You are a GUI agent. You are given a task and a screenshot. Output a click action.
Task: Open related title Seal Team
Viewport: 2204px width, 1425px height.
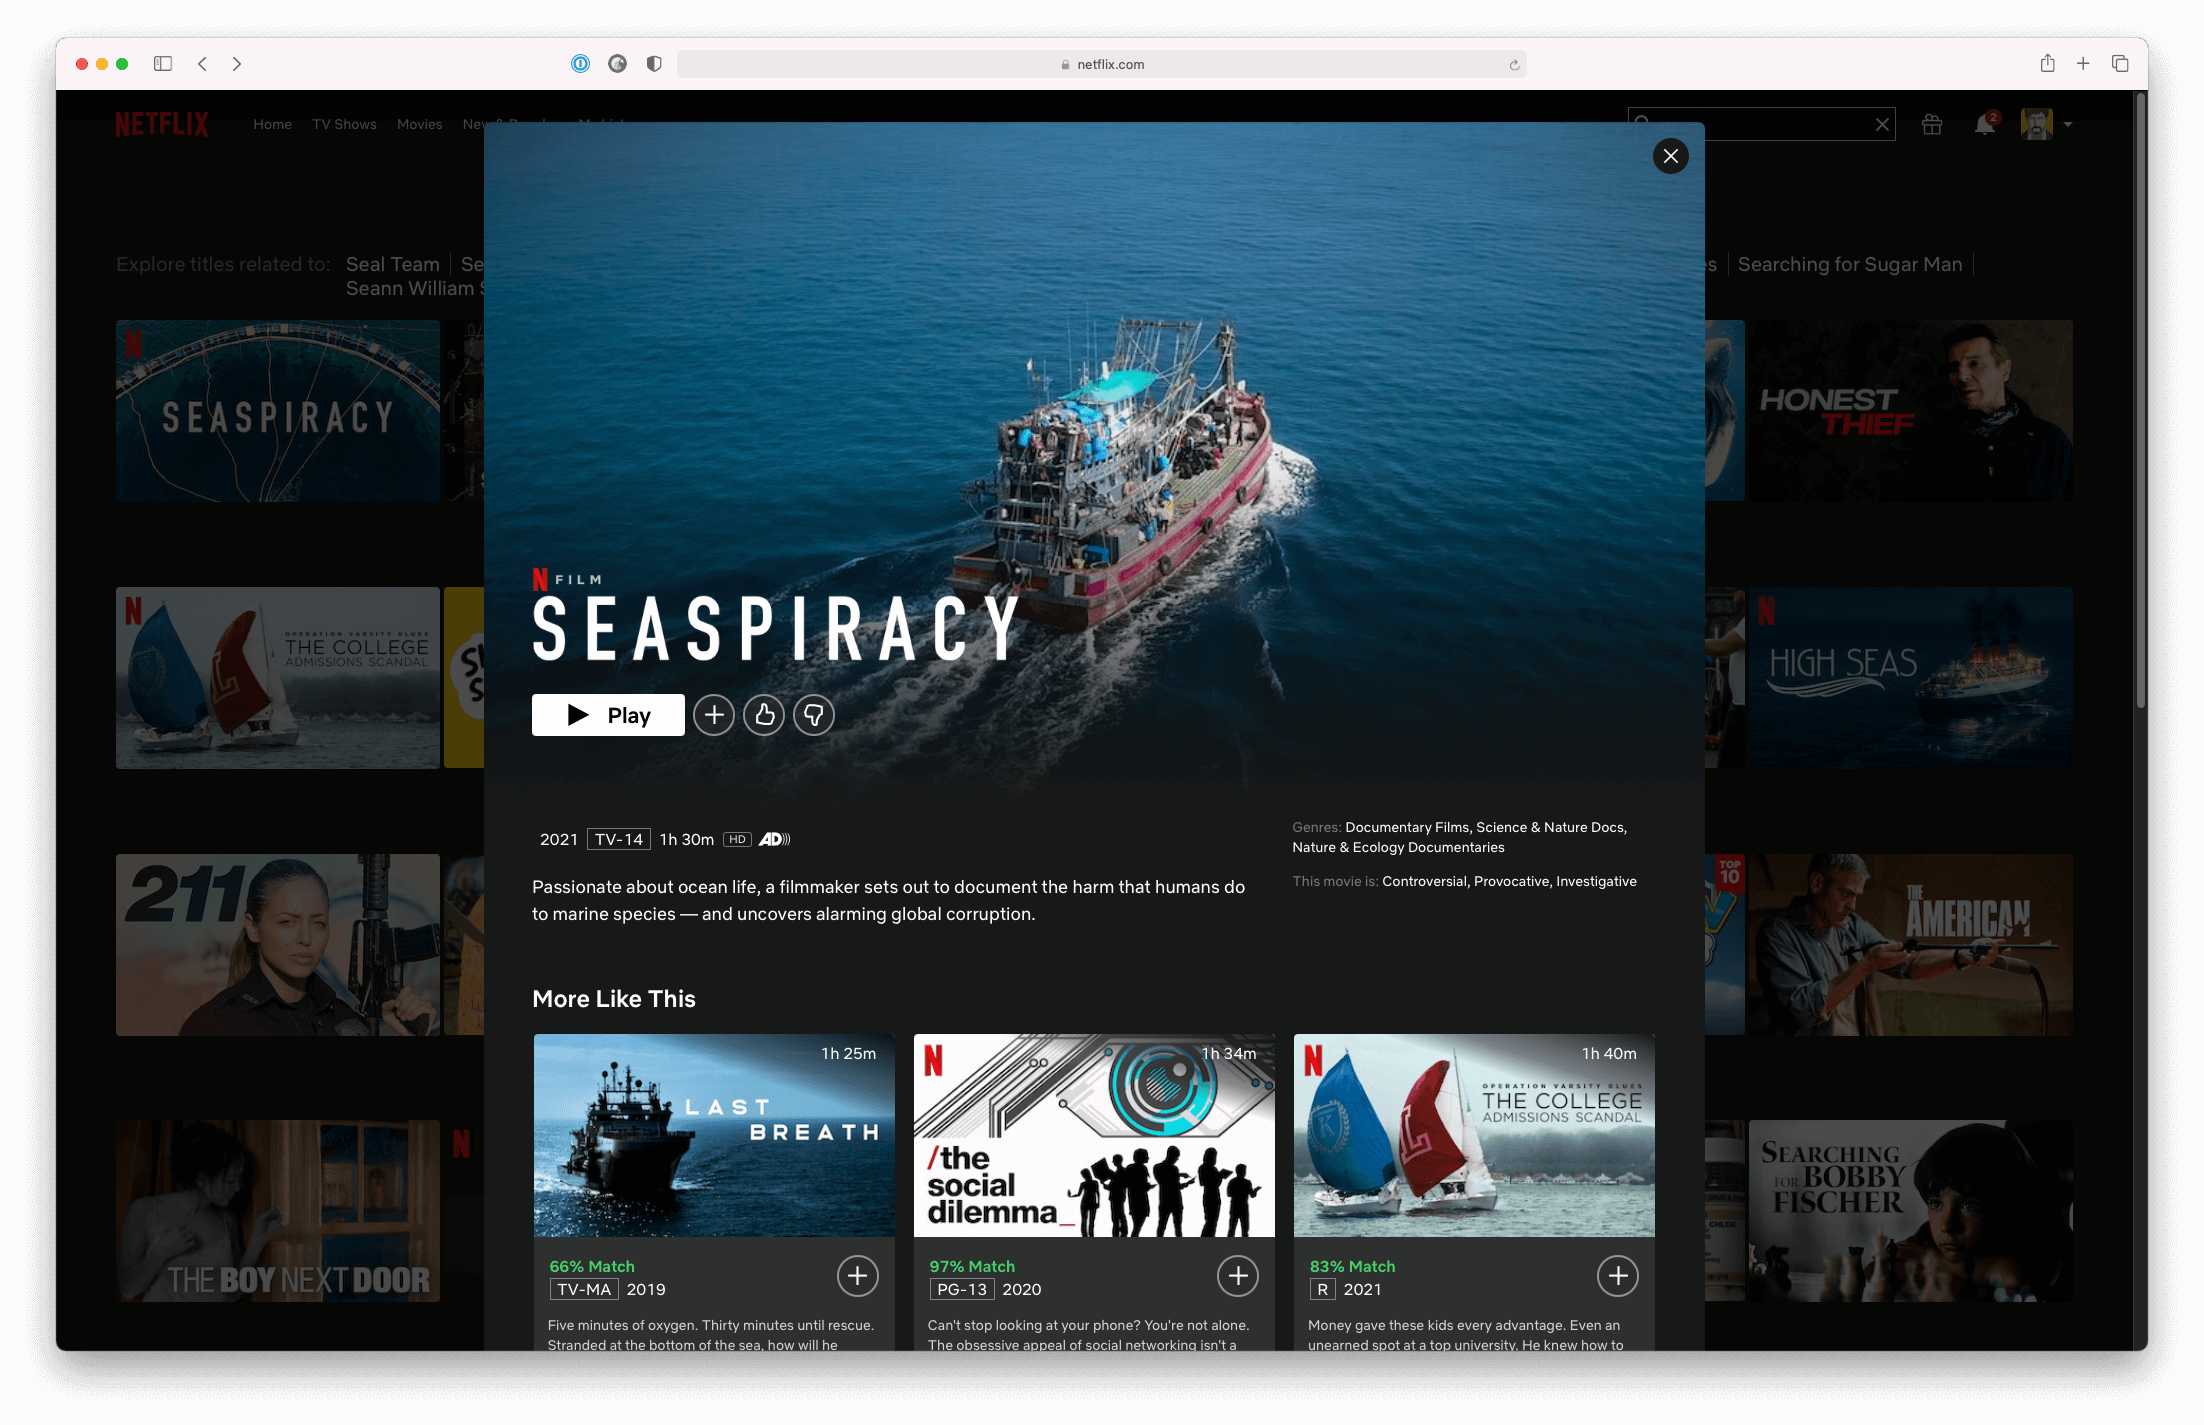tap(393, 264)
